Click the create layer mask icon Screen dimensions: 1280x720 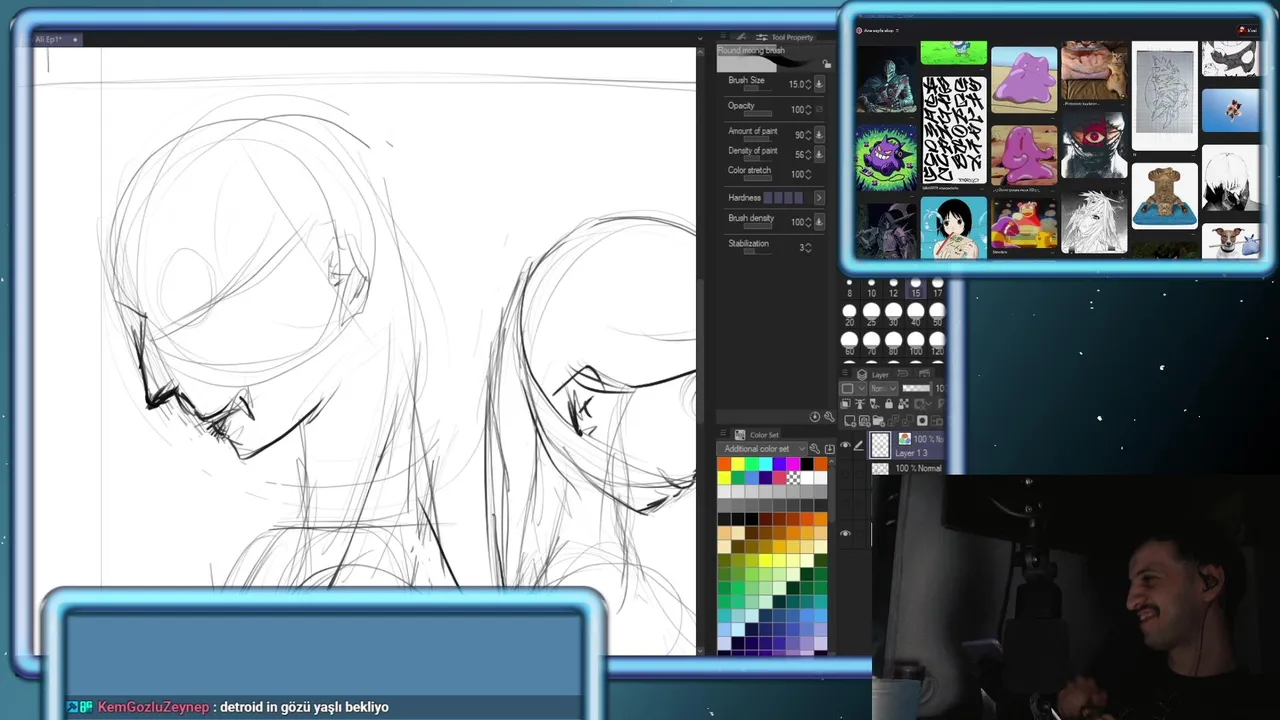coord(922,421)
